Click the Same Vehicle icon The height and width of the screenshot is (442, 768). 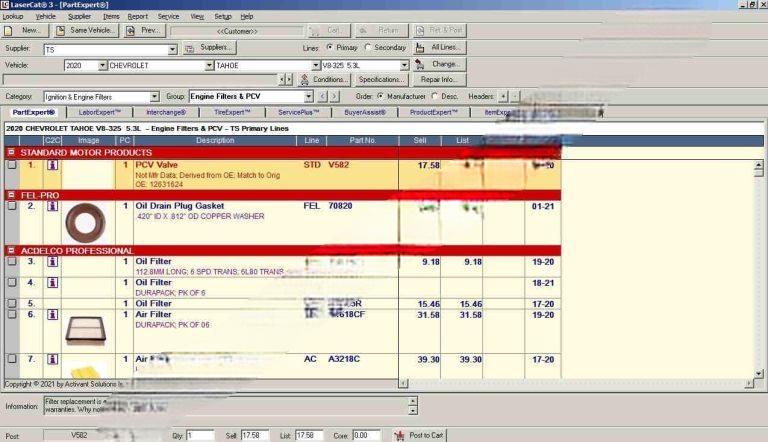click(60, 31)
